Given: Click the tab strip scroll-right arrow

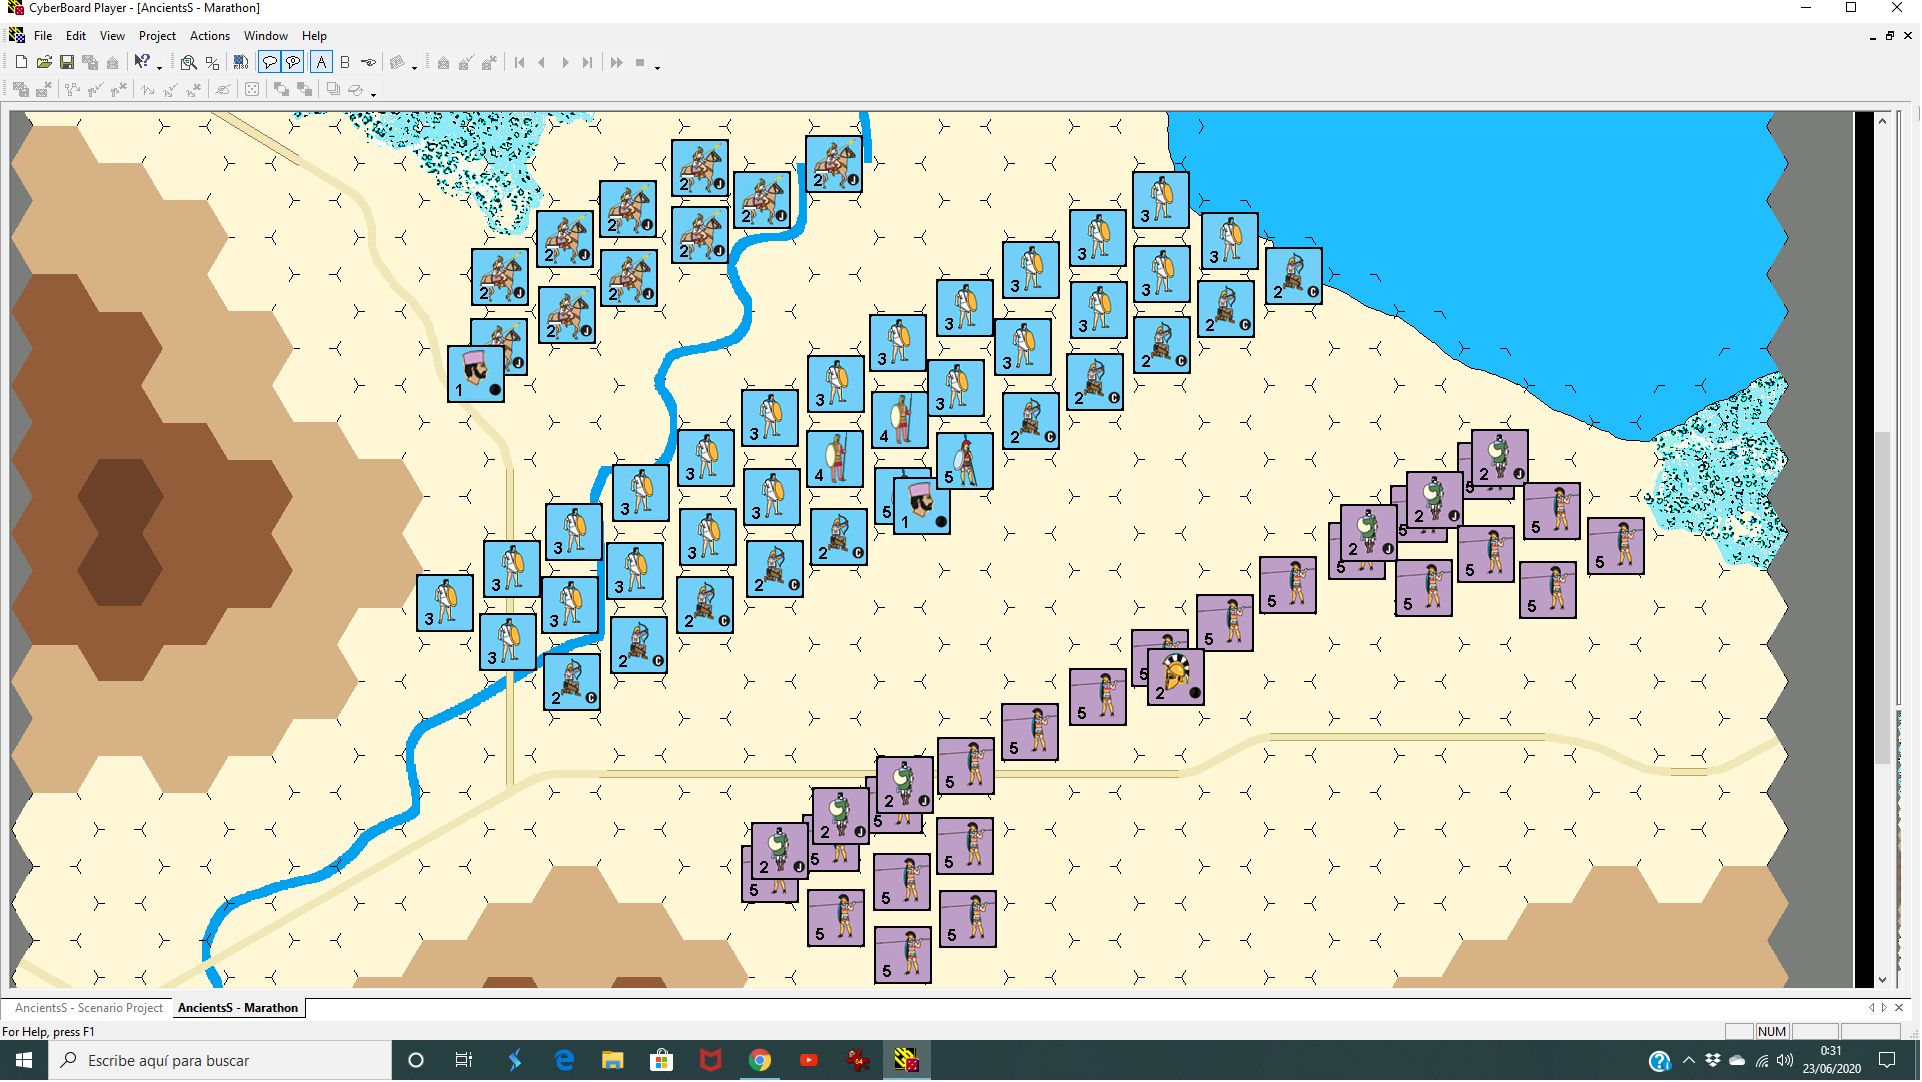Looking at the screenshot, I should 1884,1008.
